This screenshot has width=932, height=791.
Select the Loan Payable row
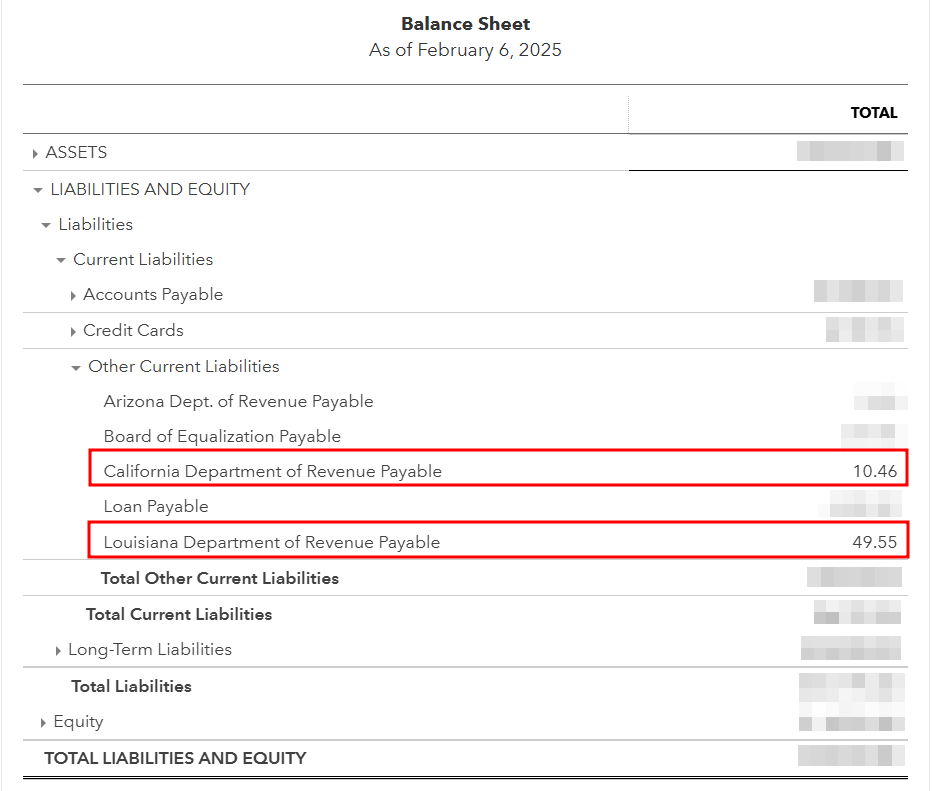coord(156,506)
